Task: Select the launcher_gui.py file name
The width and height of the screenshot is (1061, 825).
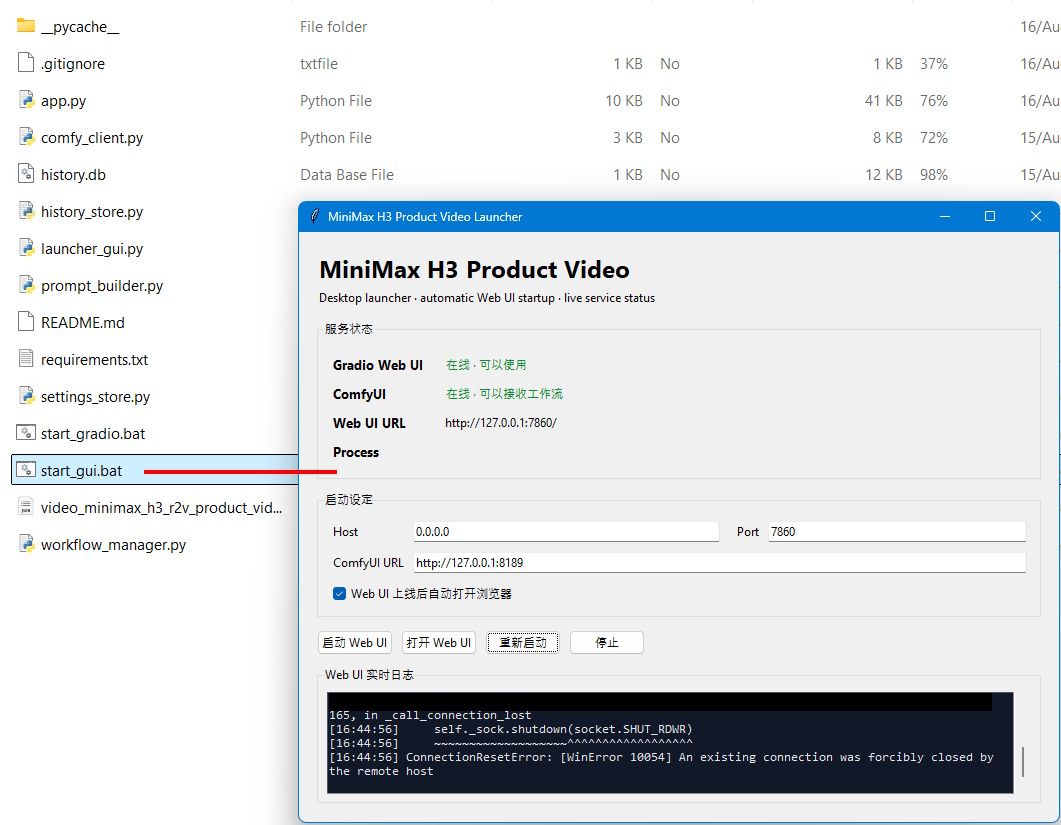Action: [92, 248]
